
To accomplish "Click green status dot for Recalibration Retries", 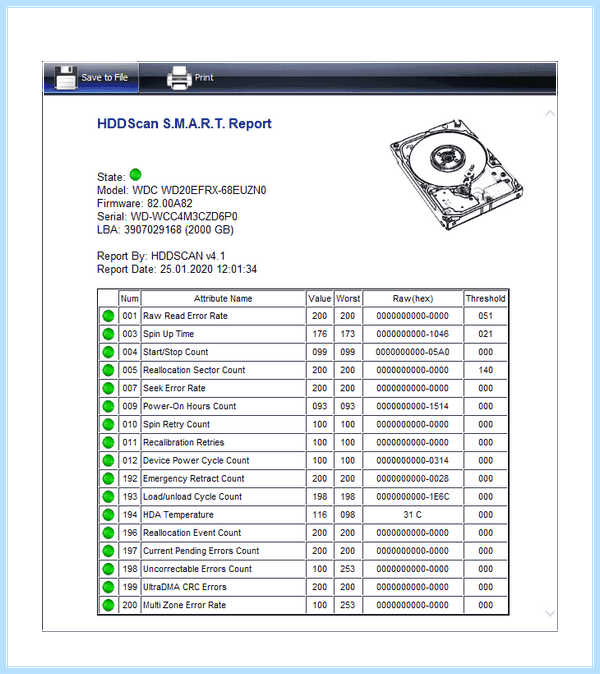I will tap(108, 442).
